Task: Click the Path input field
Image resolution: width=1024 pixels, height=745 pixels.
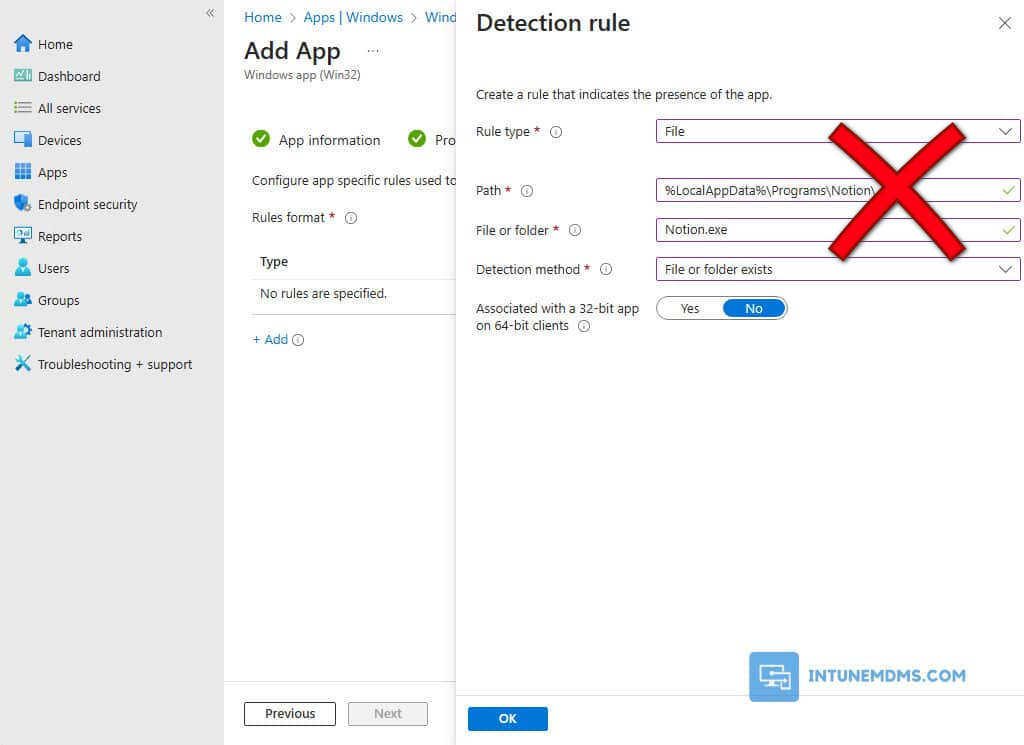Action: coord(838,190)
